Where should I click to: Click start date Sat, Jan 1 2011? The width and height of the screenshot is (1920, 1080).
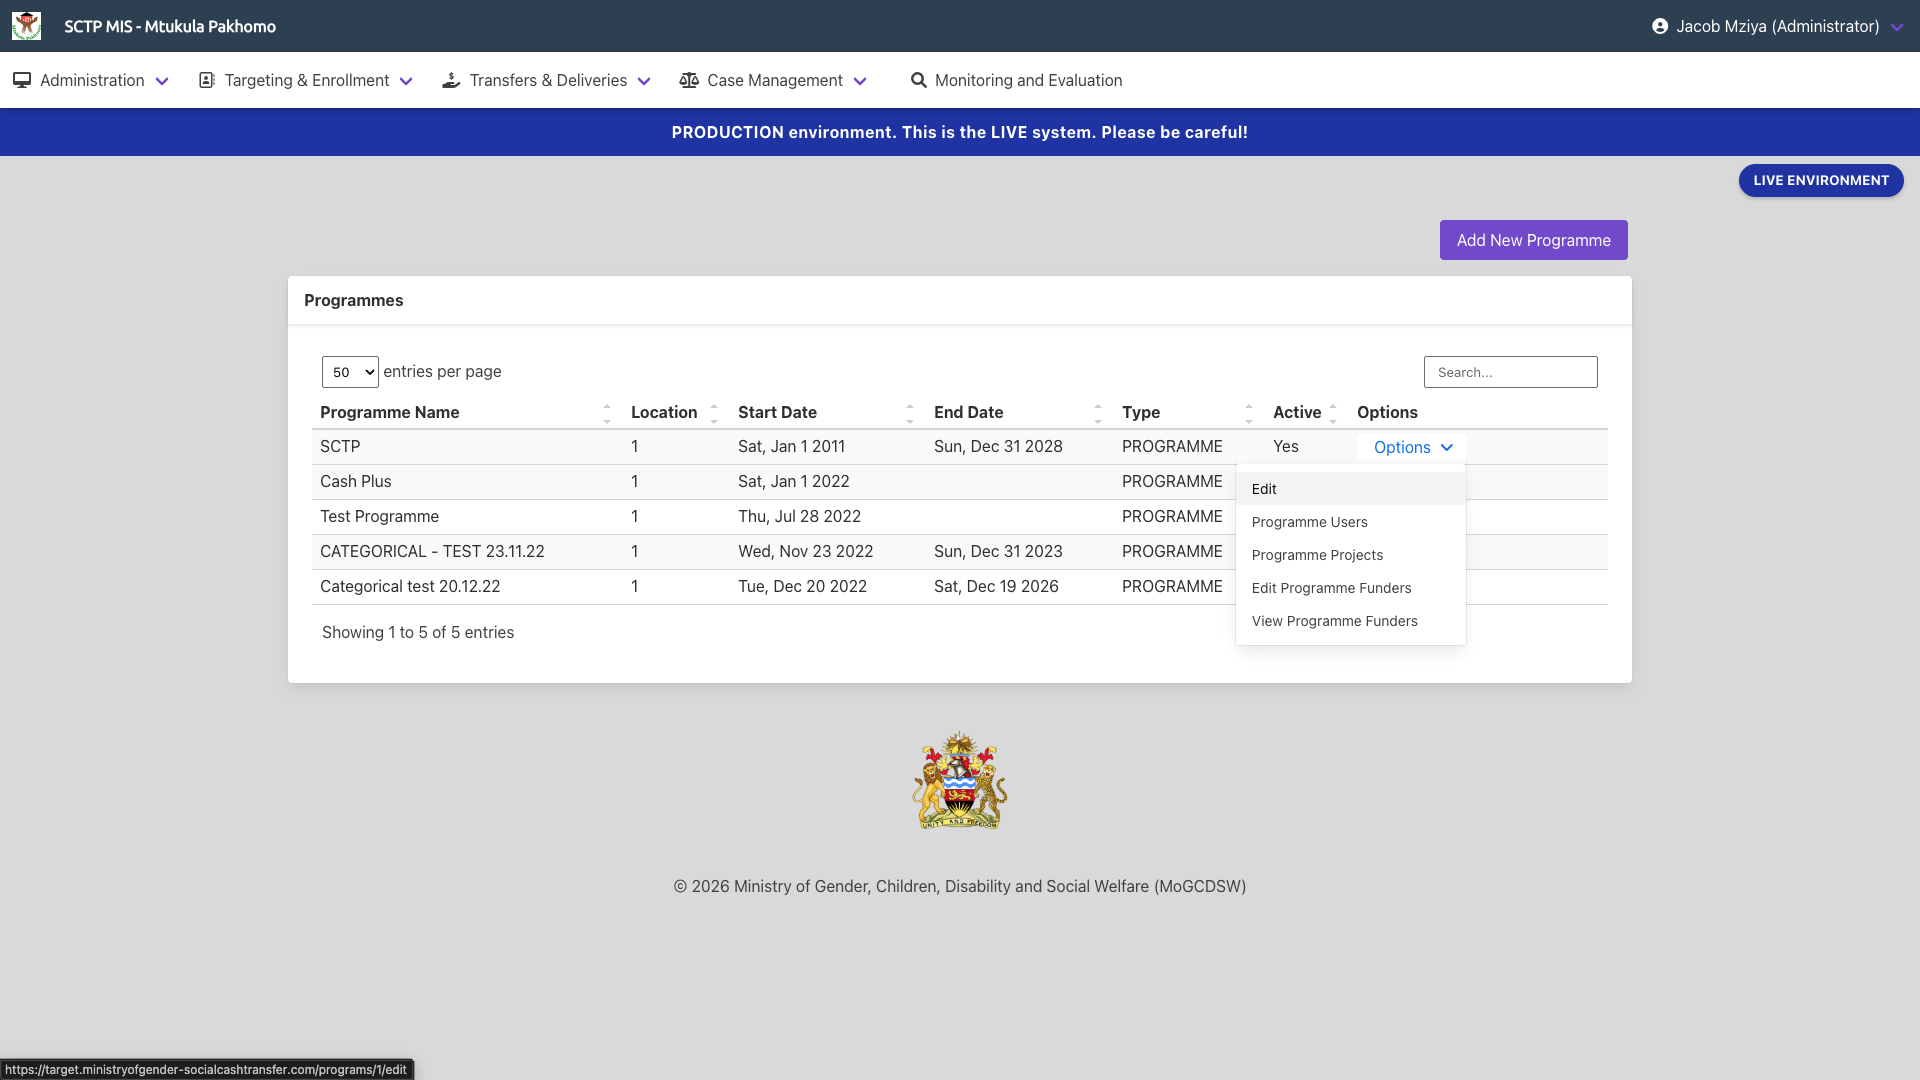coord(792,447)
